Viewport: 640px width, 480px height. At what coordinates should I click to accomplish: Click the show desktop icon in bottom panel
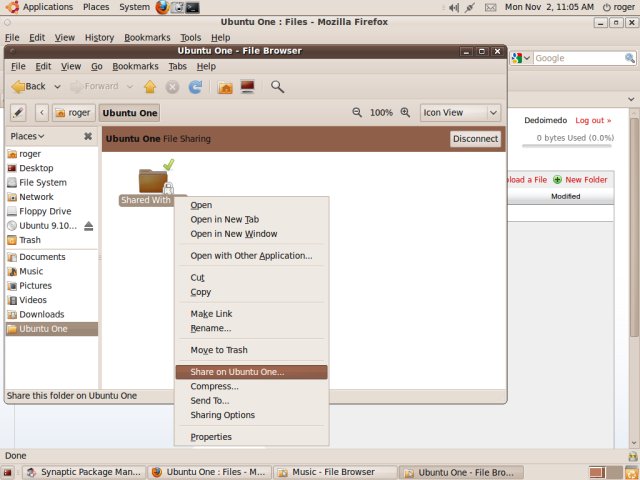[7, 472]
